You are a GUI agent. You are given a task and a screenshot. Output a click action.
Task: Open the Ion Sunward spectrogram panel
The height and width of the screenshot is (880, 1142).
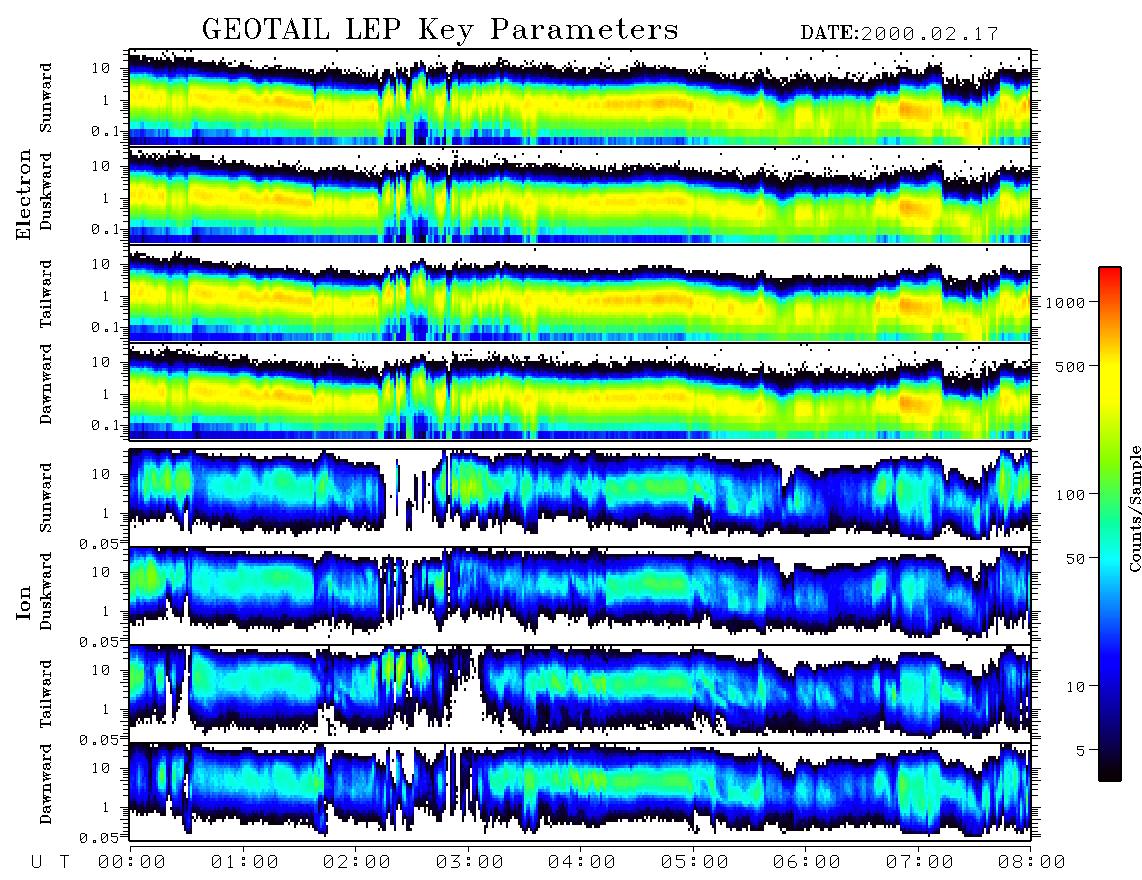[580, 498]
